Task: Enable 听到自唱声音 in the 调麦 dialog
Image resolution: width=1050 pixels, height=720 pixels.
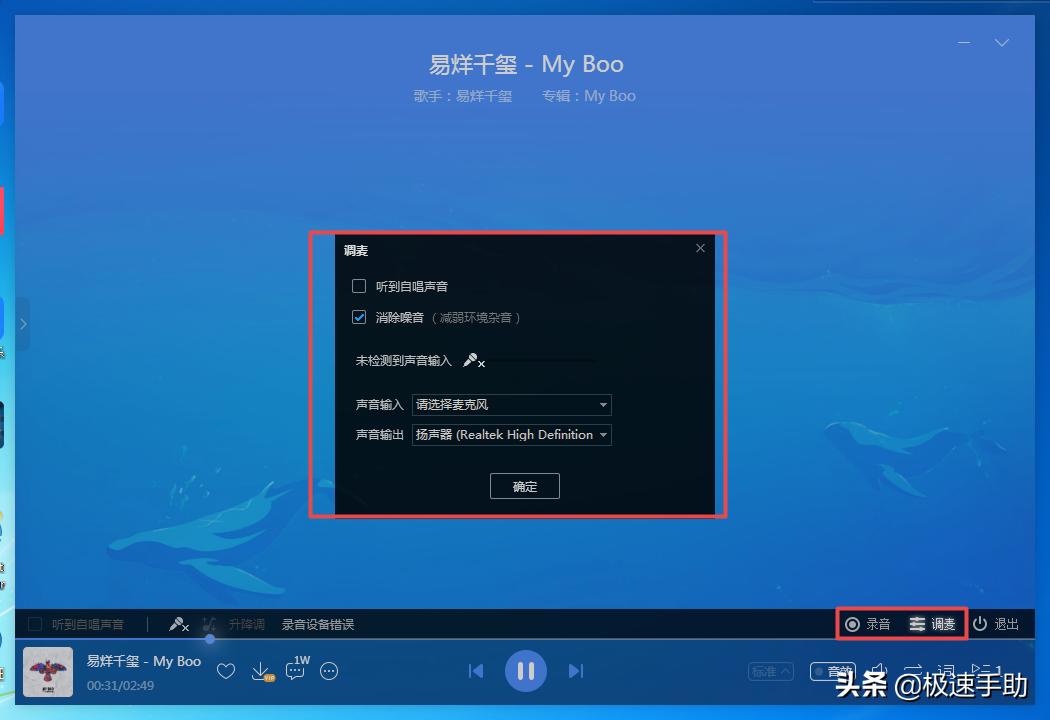Action: coord(358,285)
